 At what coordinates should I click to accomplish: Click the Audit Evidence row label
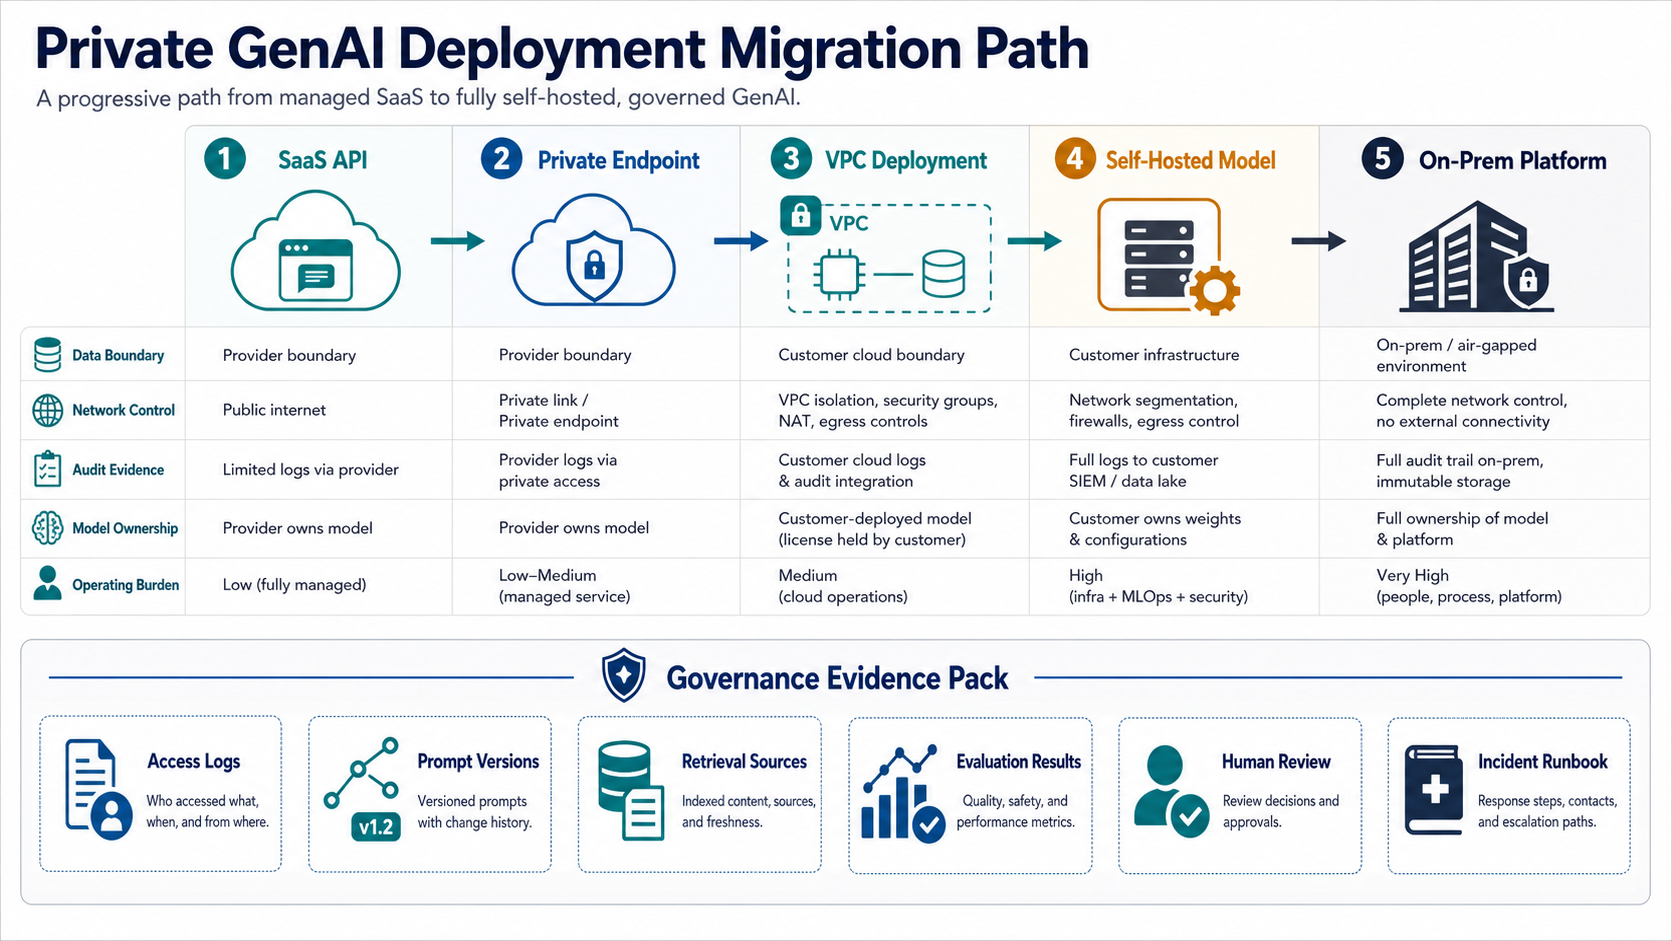point(118,469)
